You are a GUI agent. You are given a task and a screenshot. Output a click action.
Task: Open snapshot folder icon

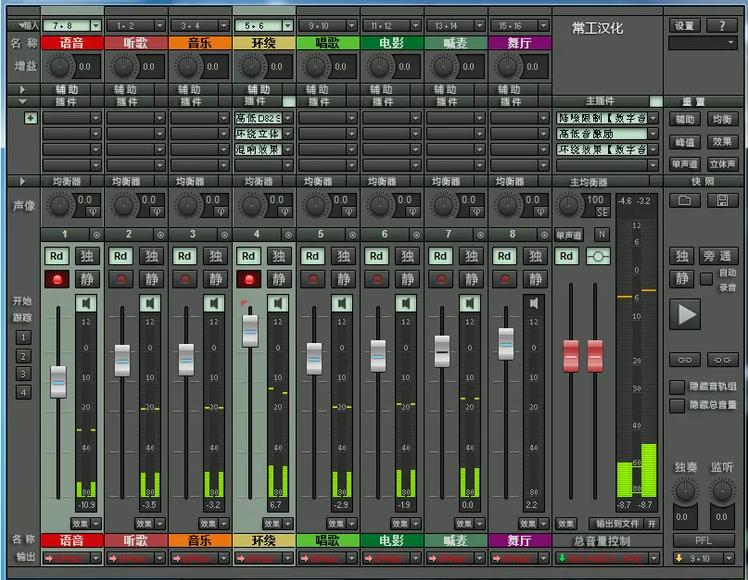pyautogui.click(x=685, y=200)
